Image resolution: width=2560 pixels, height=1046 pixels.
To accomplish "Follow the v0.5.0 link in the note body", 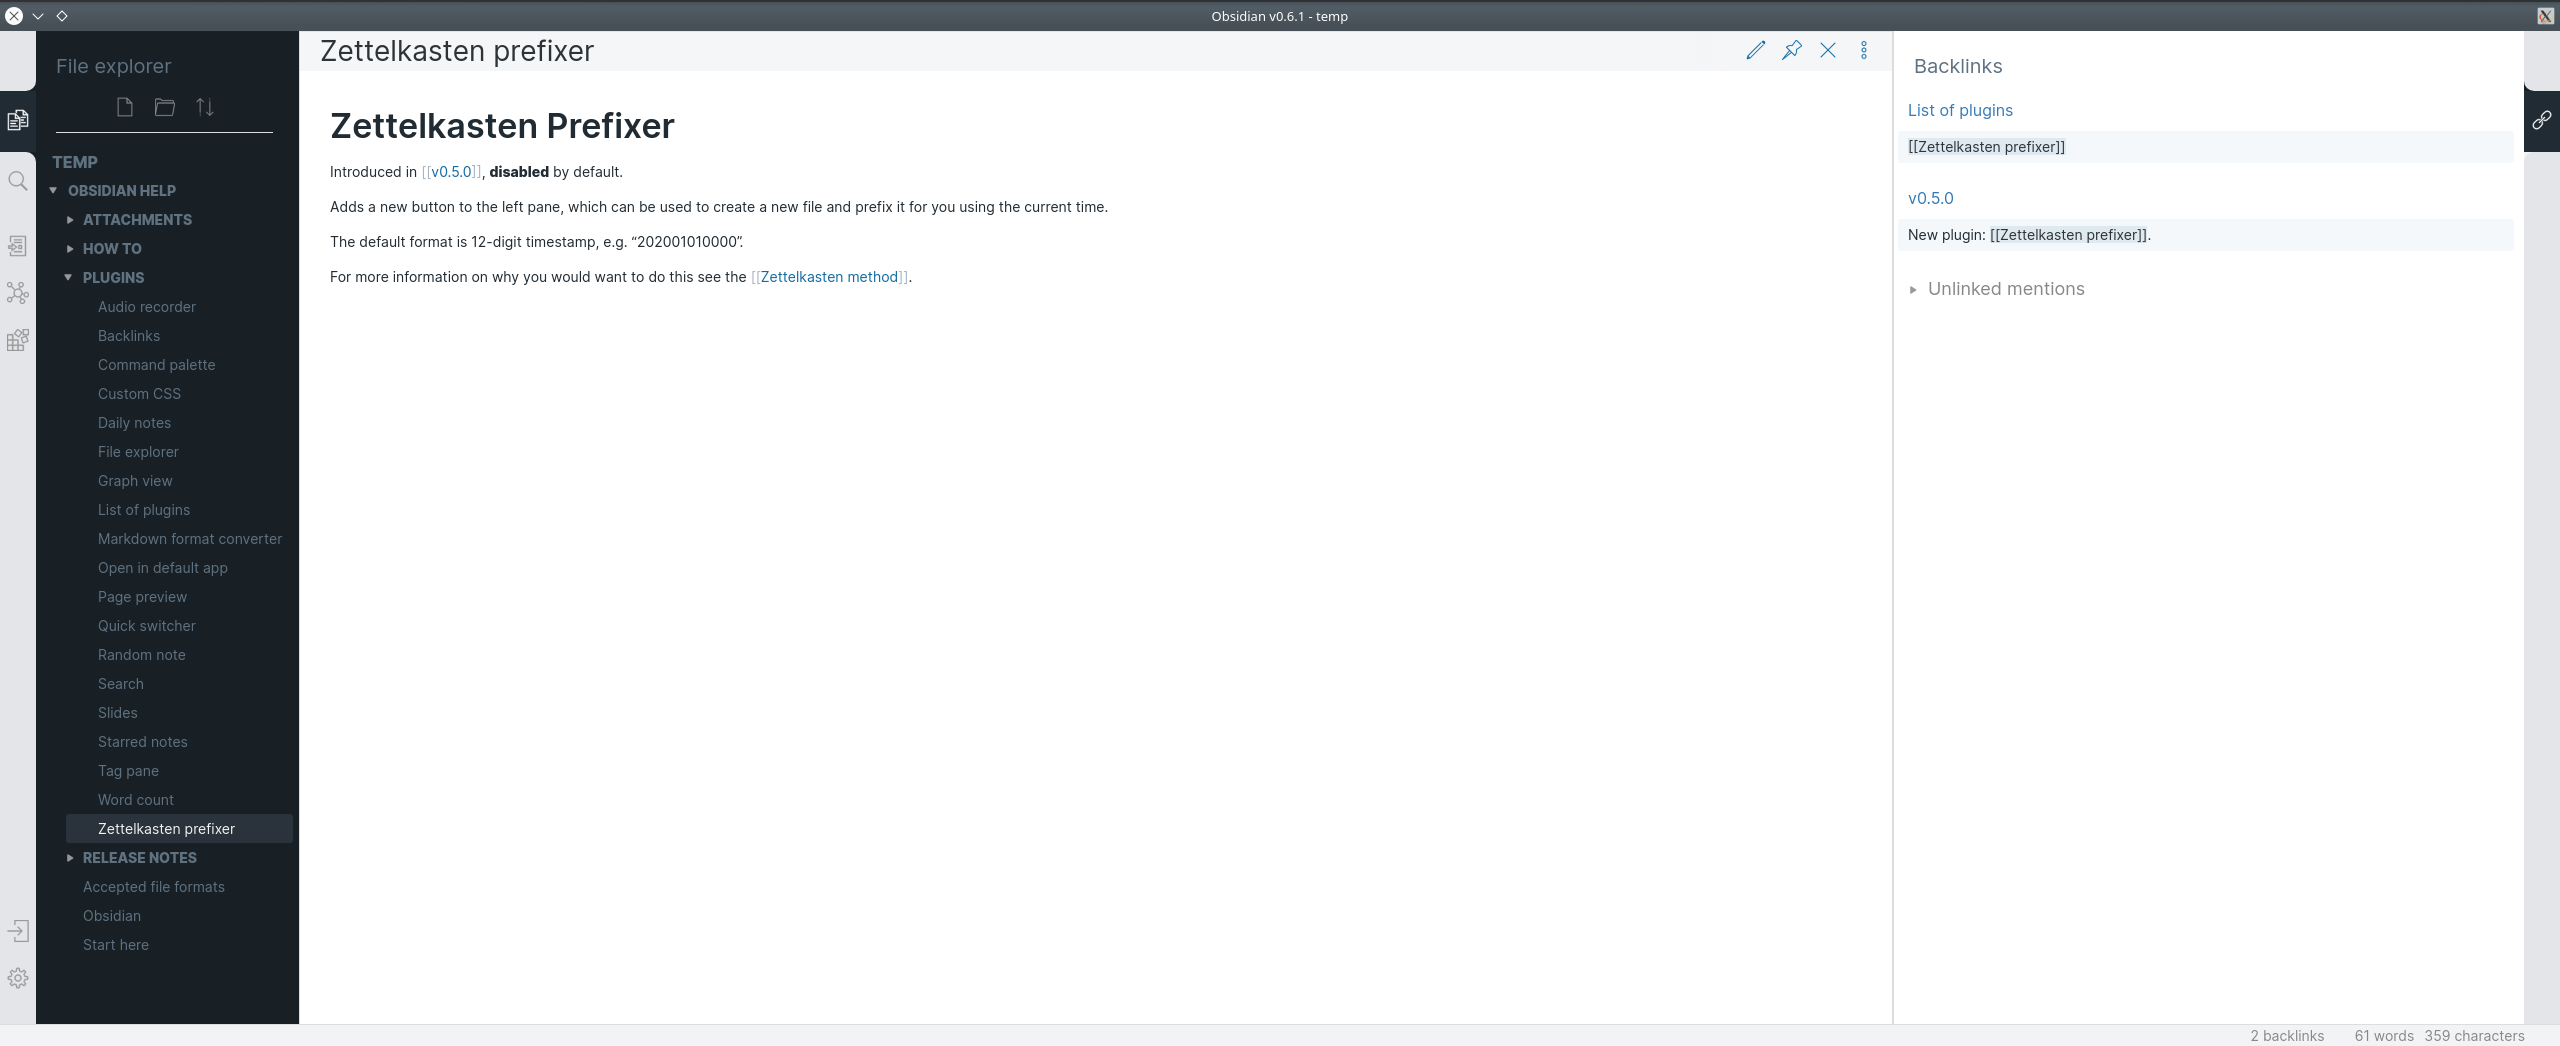I will click(x=452, y=172).
